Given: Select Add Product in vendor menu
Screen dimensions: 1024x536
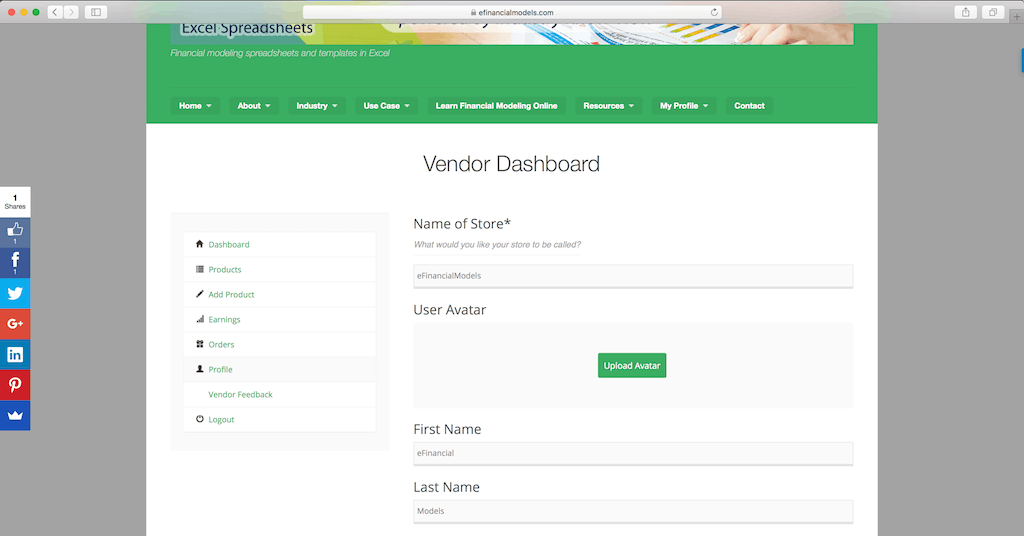Looking at the screenshot, I should pos(231,294).
